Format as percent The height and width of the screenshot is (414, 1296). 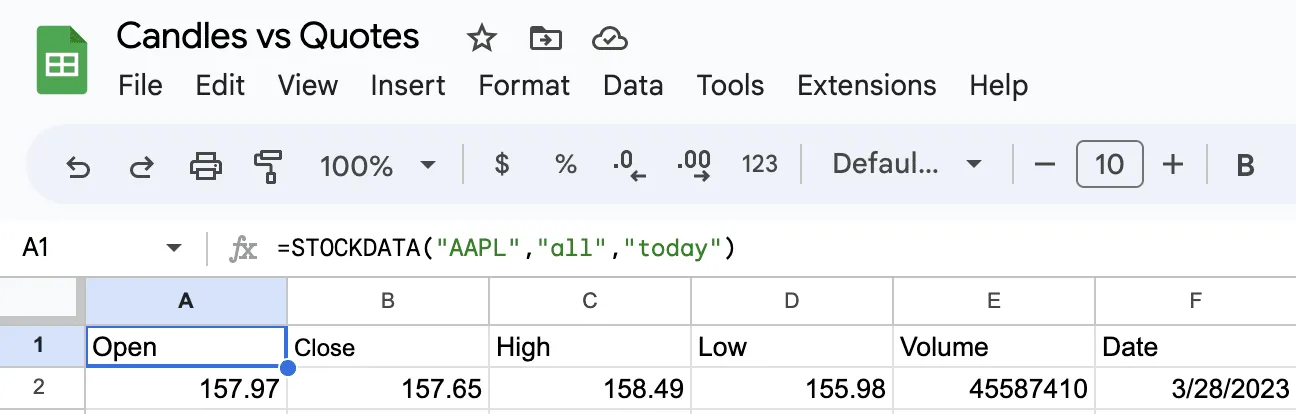click(566, 165)
